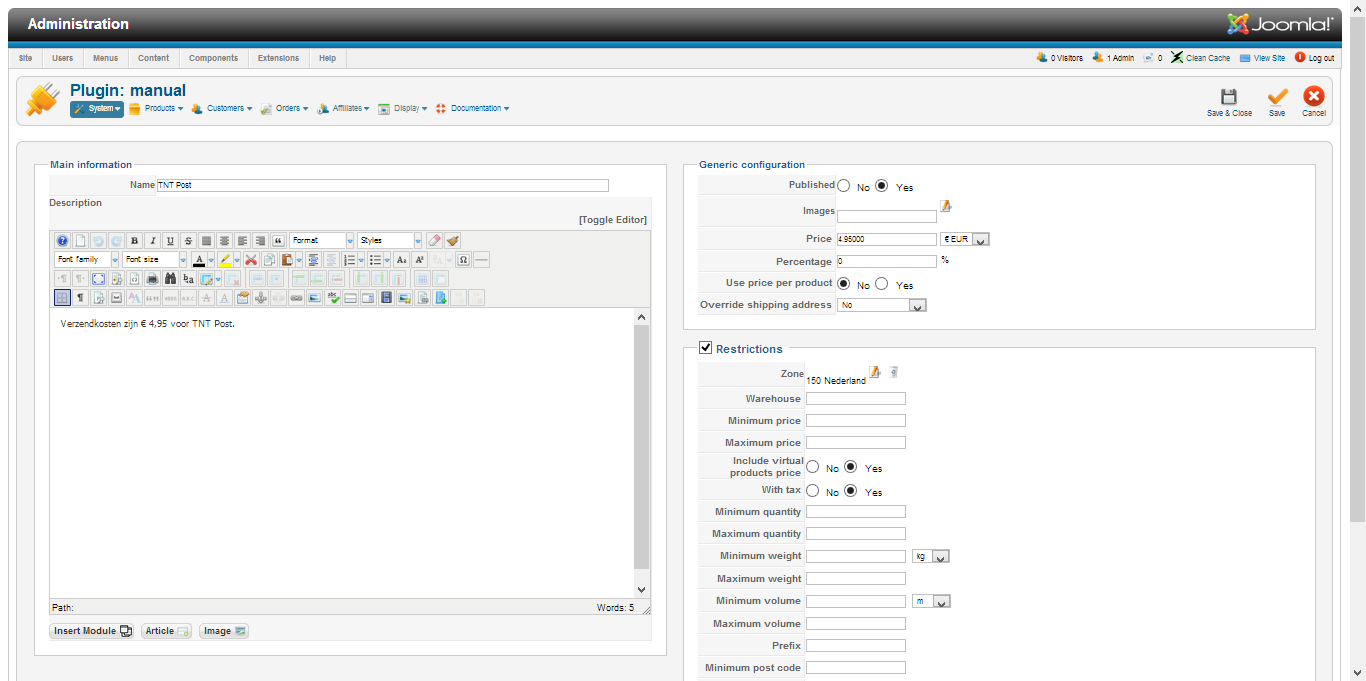Open the Format dropdown in the editor
The image size is (1366, 681).
tap(322, 241)
